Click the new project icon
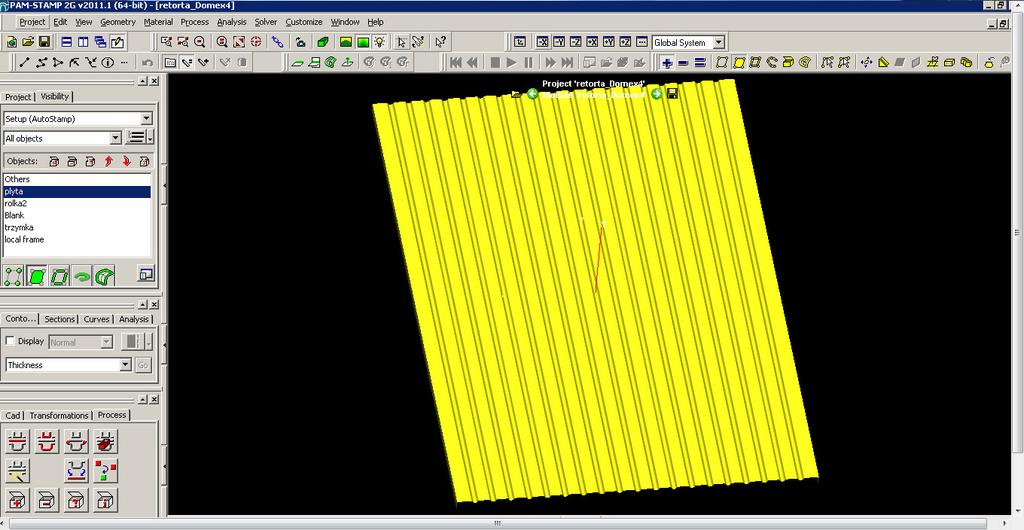Viewport: 1024px width, 530px height. tap(12, 42)
